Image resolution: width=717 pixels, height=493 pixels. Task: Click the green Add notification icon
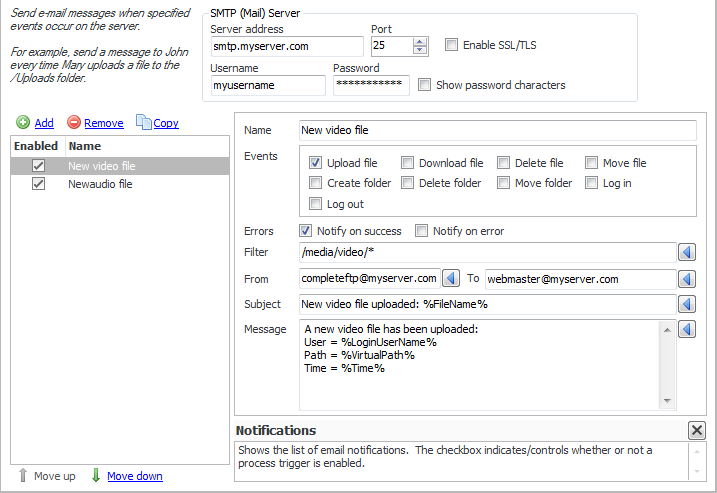(23, 123)
